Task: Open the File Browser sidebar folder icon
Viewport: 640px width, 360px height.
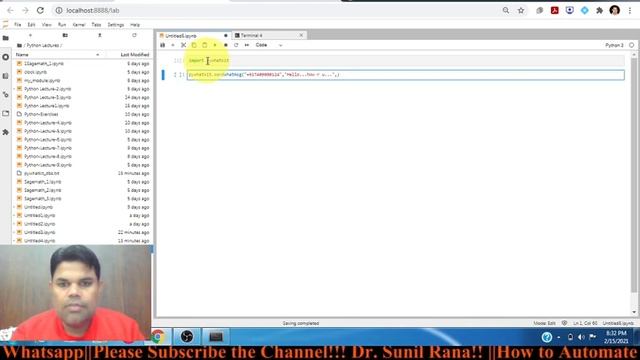Action: pyautogui.click(x=5, y=38)
